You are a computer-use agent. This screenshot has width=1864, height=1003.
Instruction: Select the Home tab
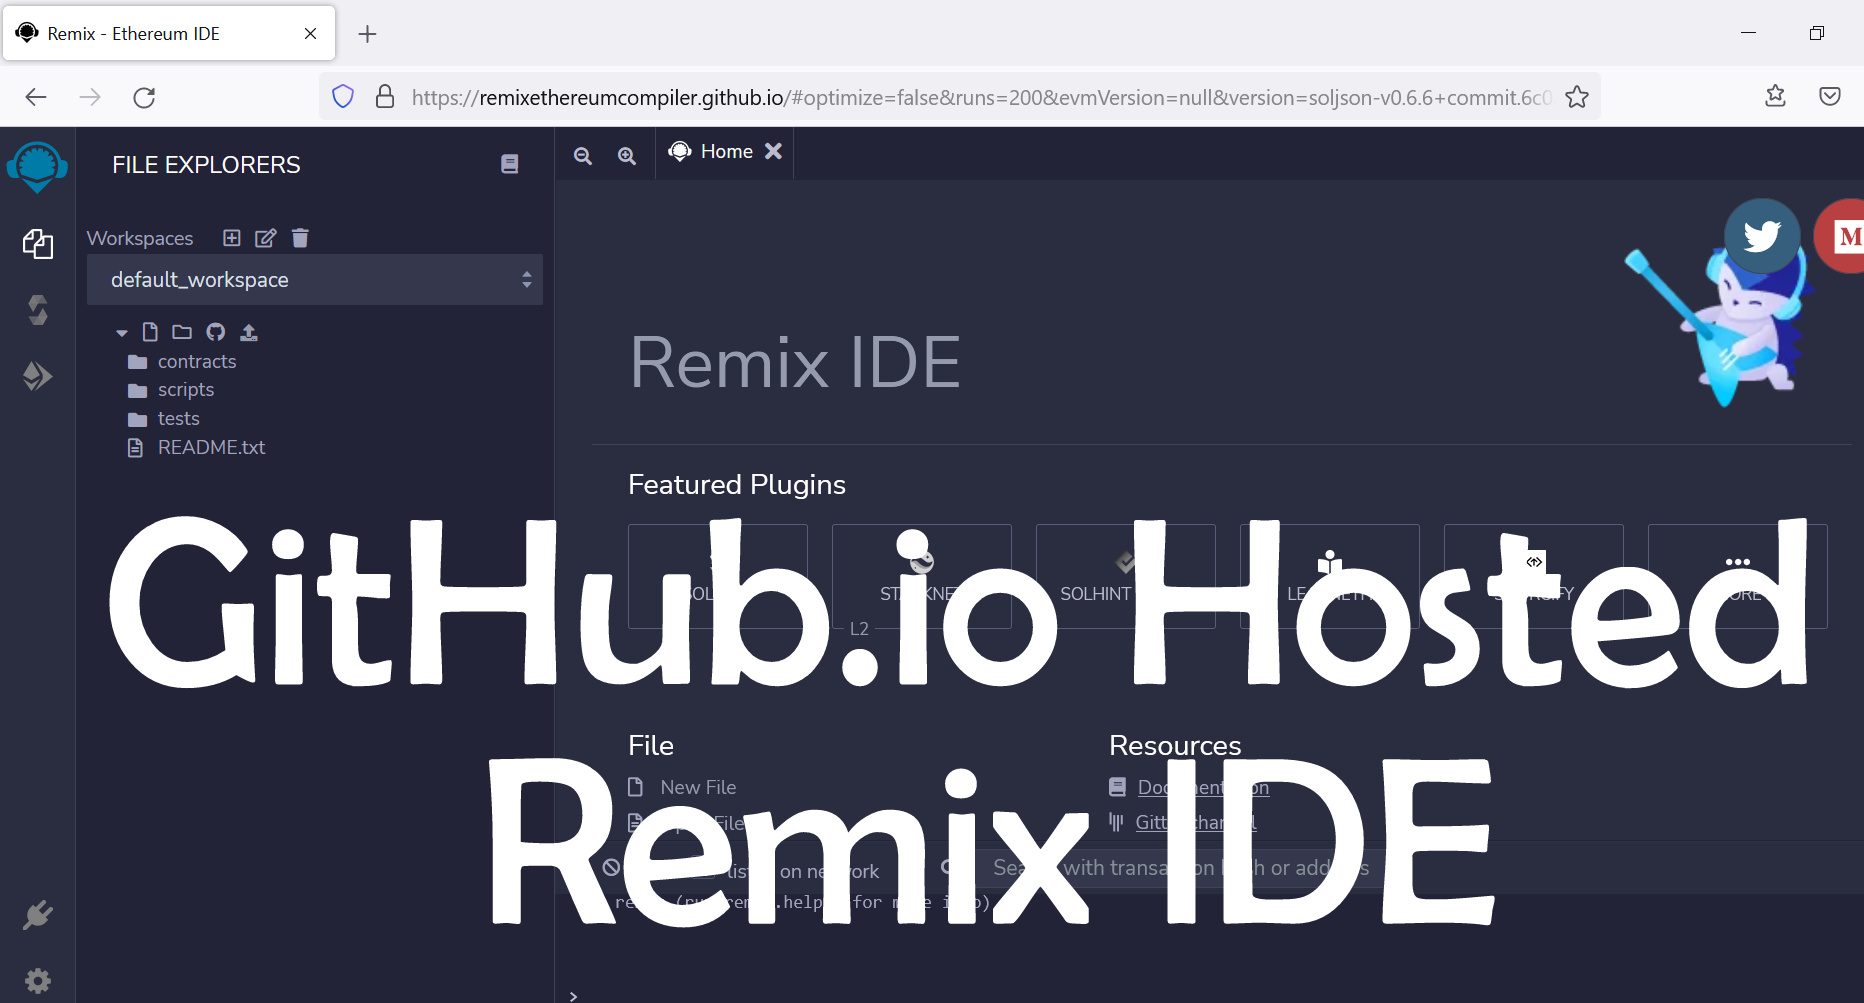tap(711, 152)
